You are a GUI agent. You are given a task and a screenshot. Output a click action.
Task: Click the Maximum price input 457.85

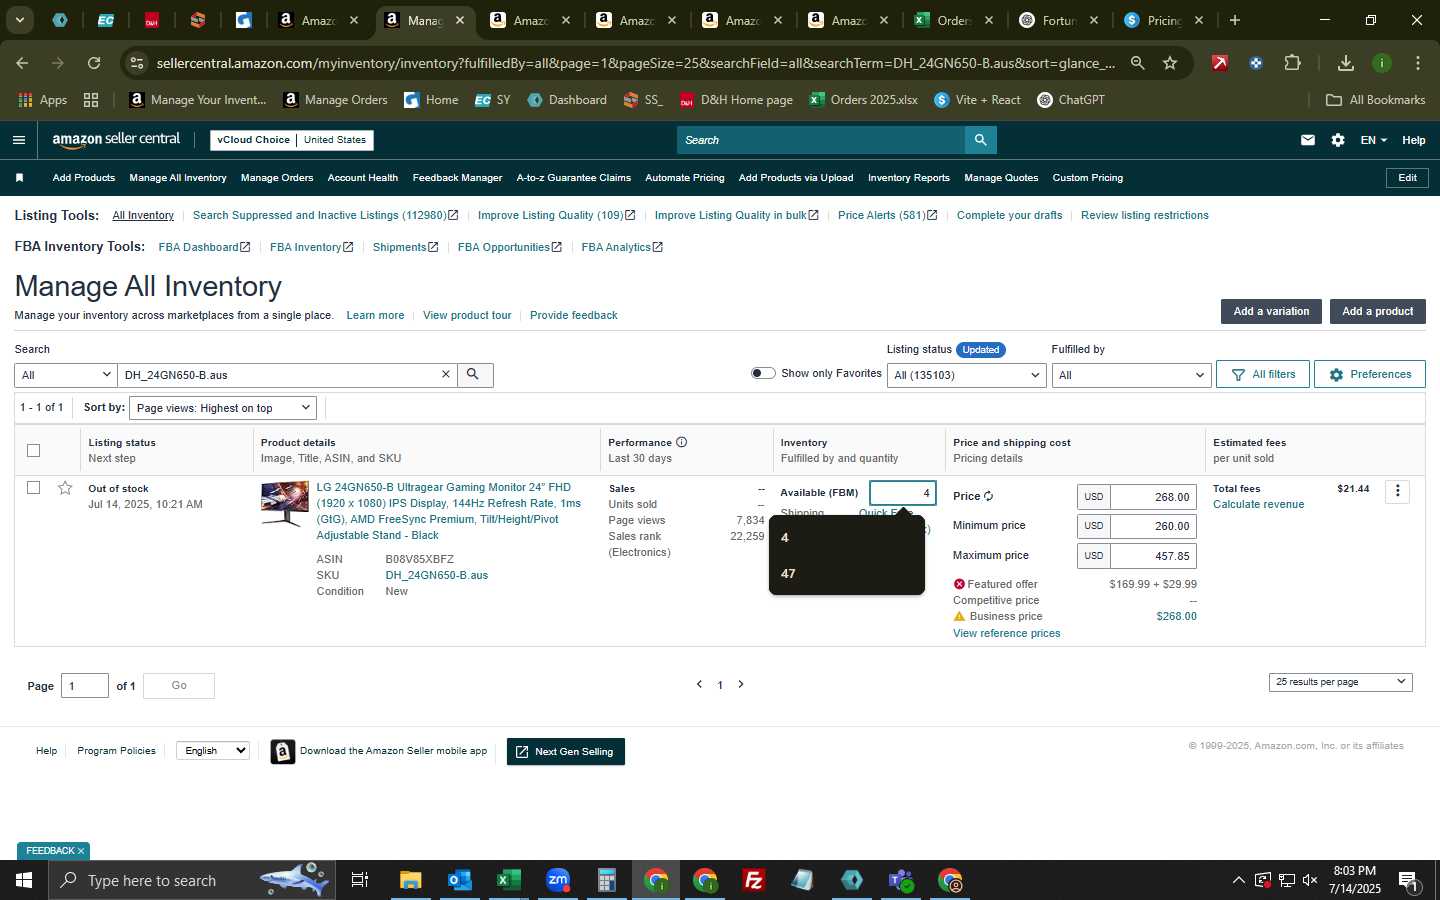1153,556
